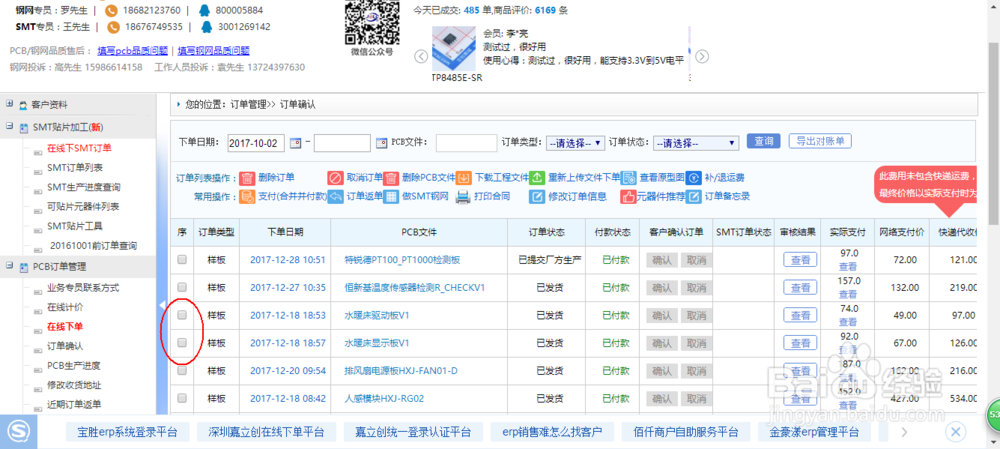The image size is (1000, 449).
Task: Click the 微信公众号 QR code image
Action: point(372,21)
